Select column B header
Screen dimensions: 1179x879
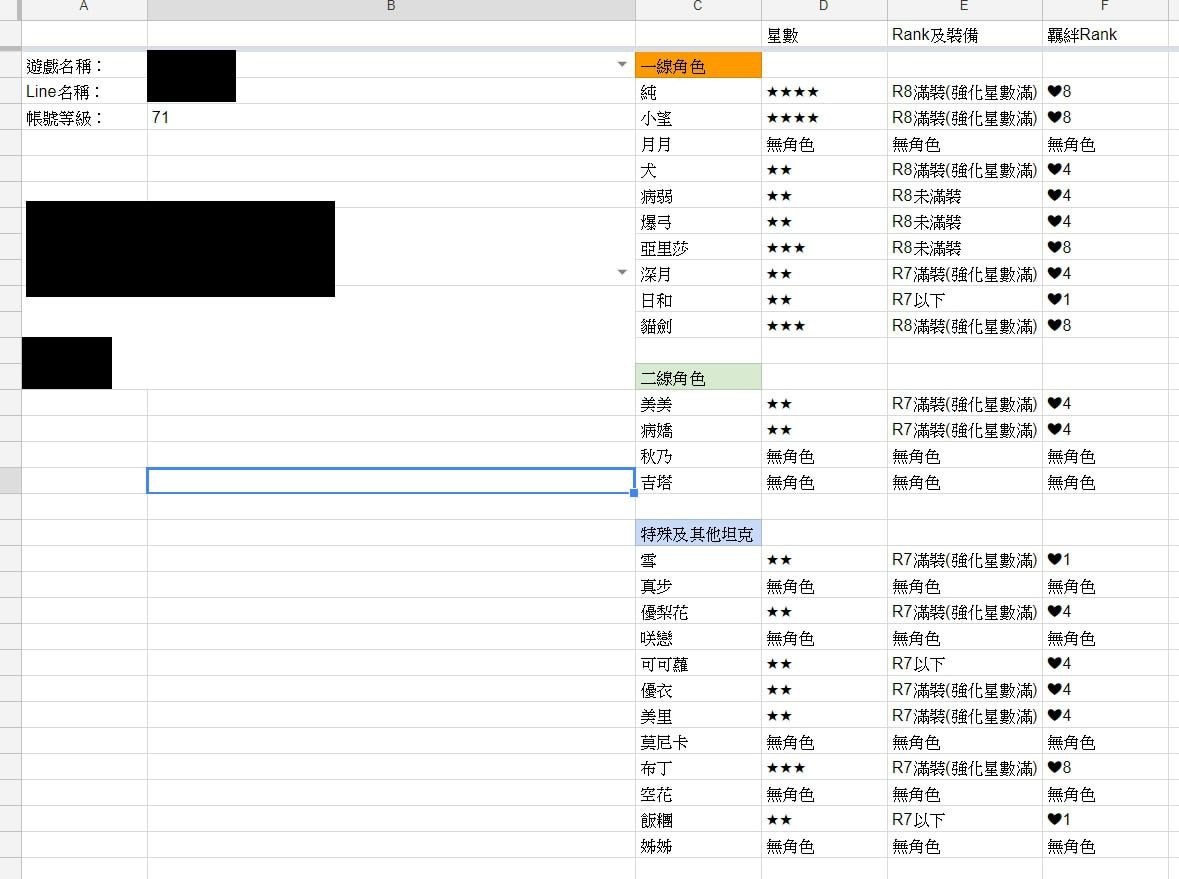coord(391,8)
